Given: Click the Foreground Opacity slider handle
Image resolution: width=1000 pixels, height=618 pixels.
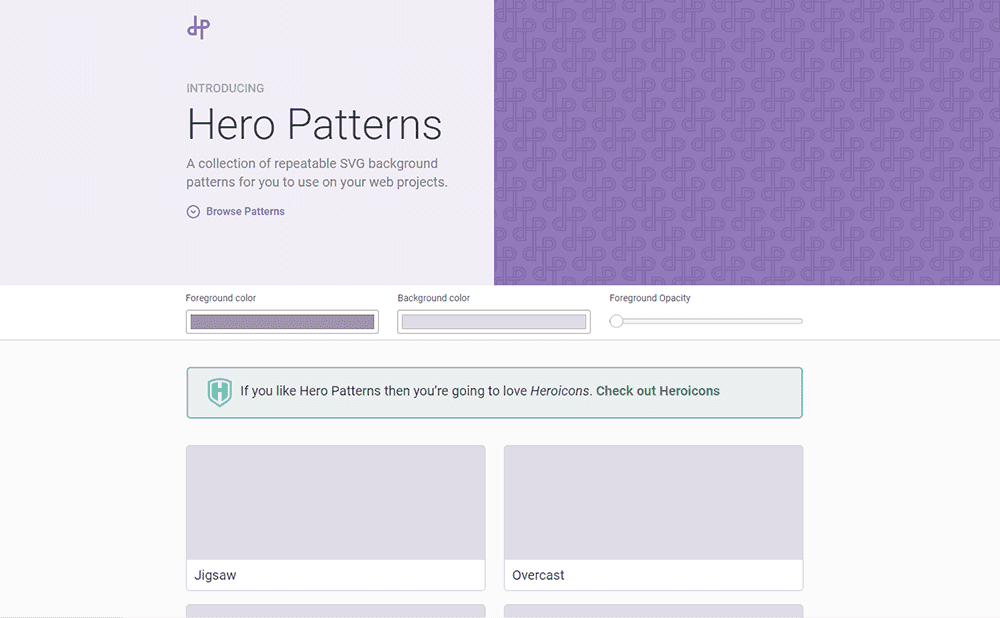Looking at the screenshot, I should [x=618, y=321].
